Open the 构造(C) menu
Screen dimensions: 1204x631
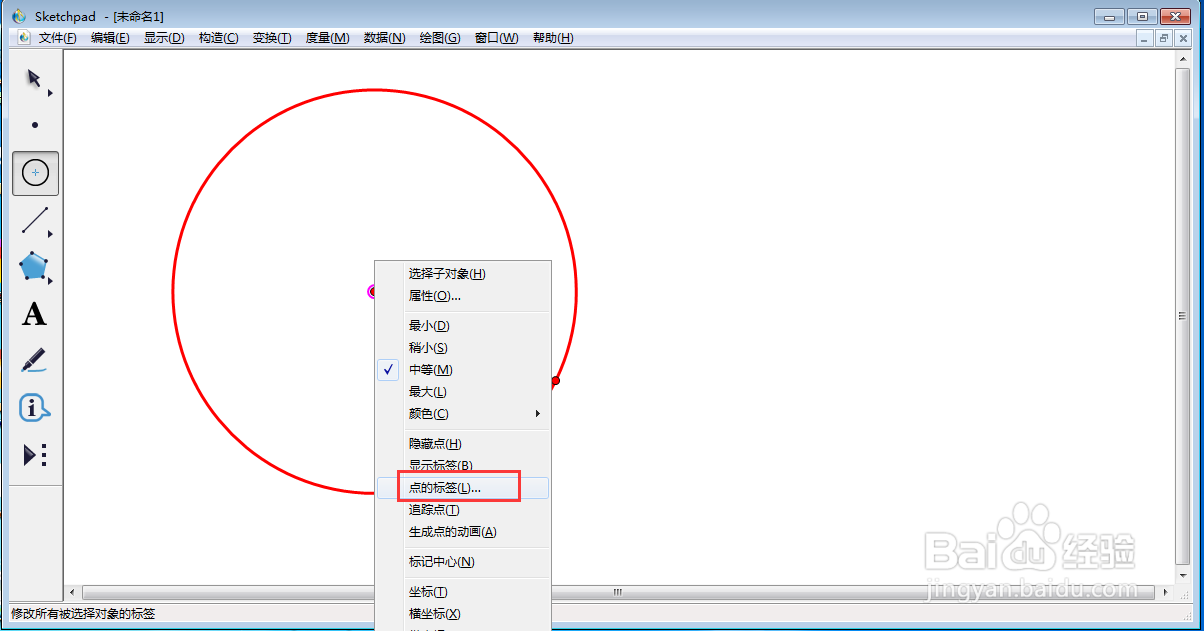tap(218, 38)
